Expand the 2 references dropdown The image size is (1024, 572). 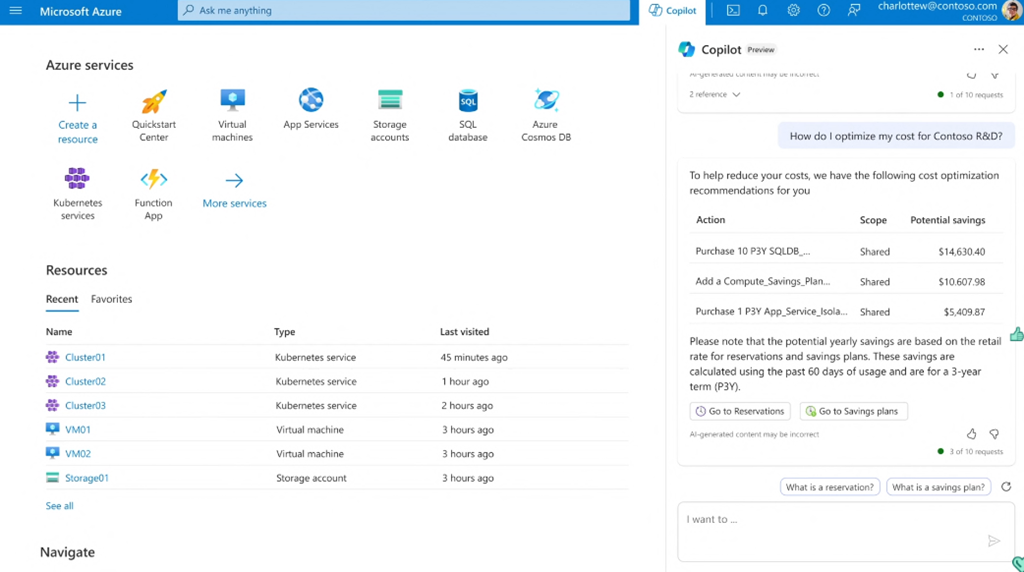(x=715, y=95)
